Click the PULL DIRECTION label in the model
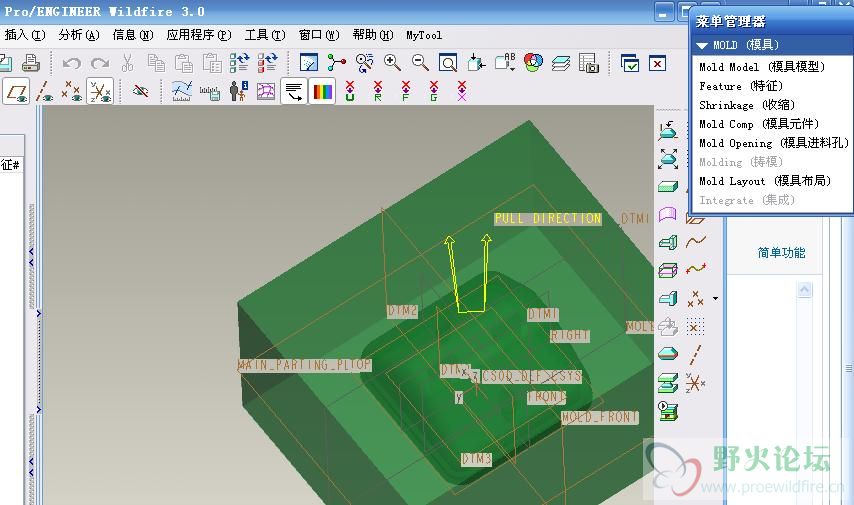This screenshot has width=854, height=505. pos(548,218)
